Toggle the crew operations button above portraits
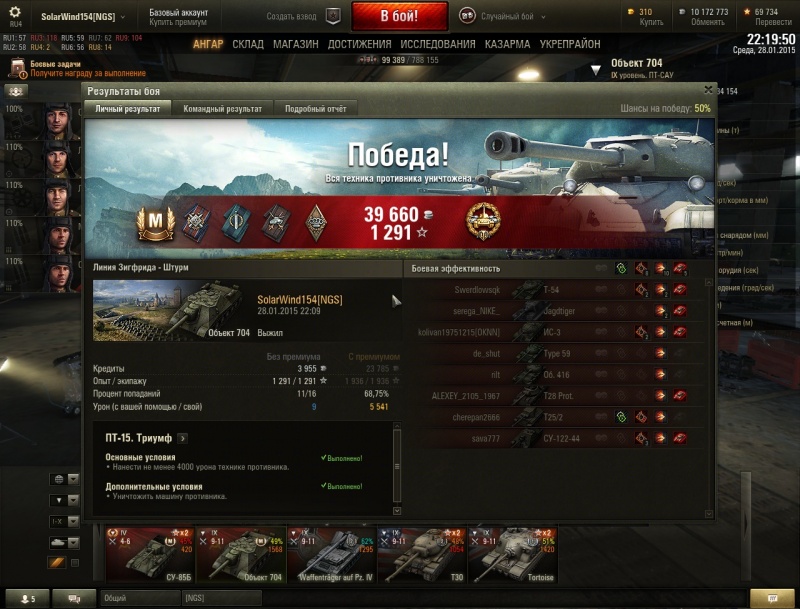Viewport: 800px width, 609px height. pos(16,91)
